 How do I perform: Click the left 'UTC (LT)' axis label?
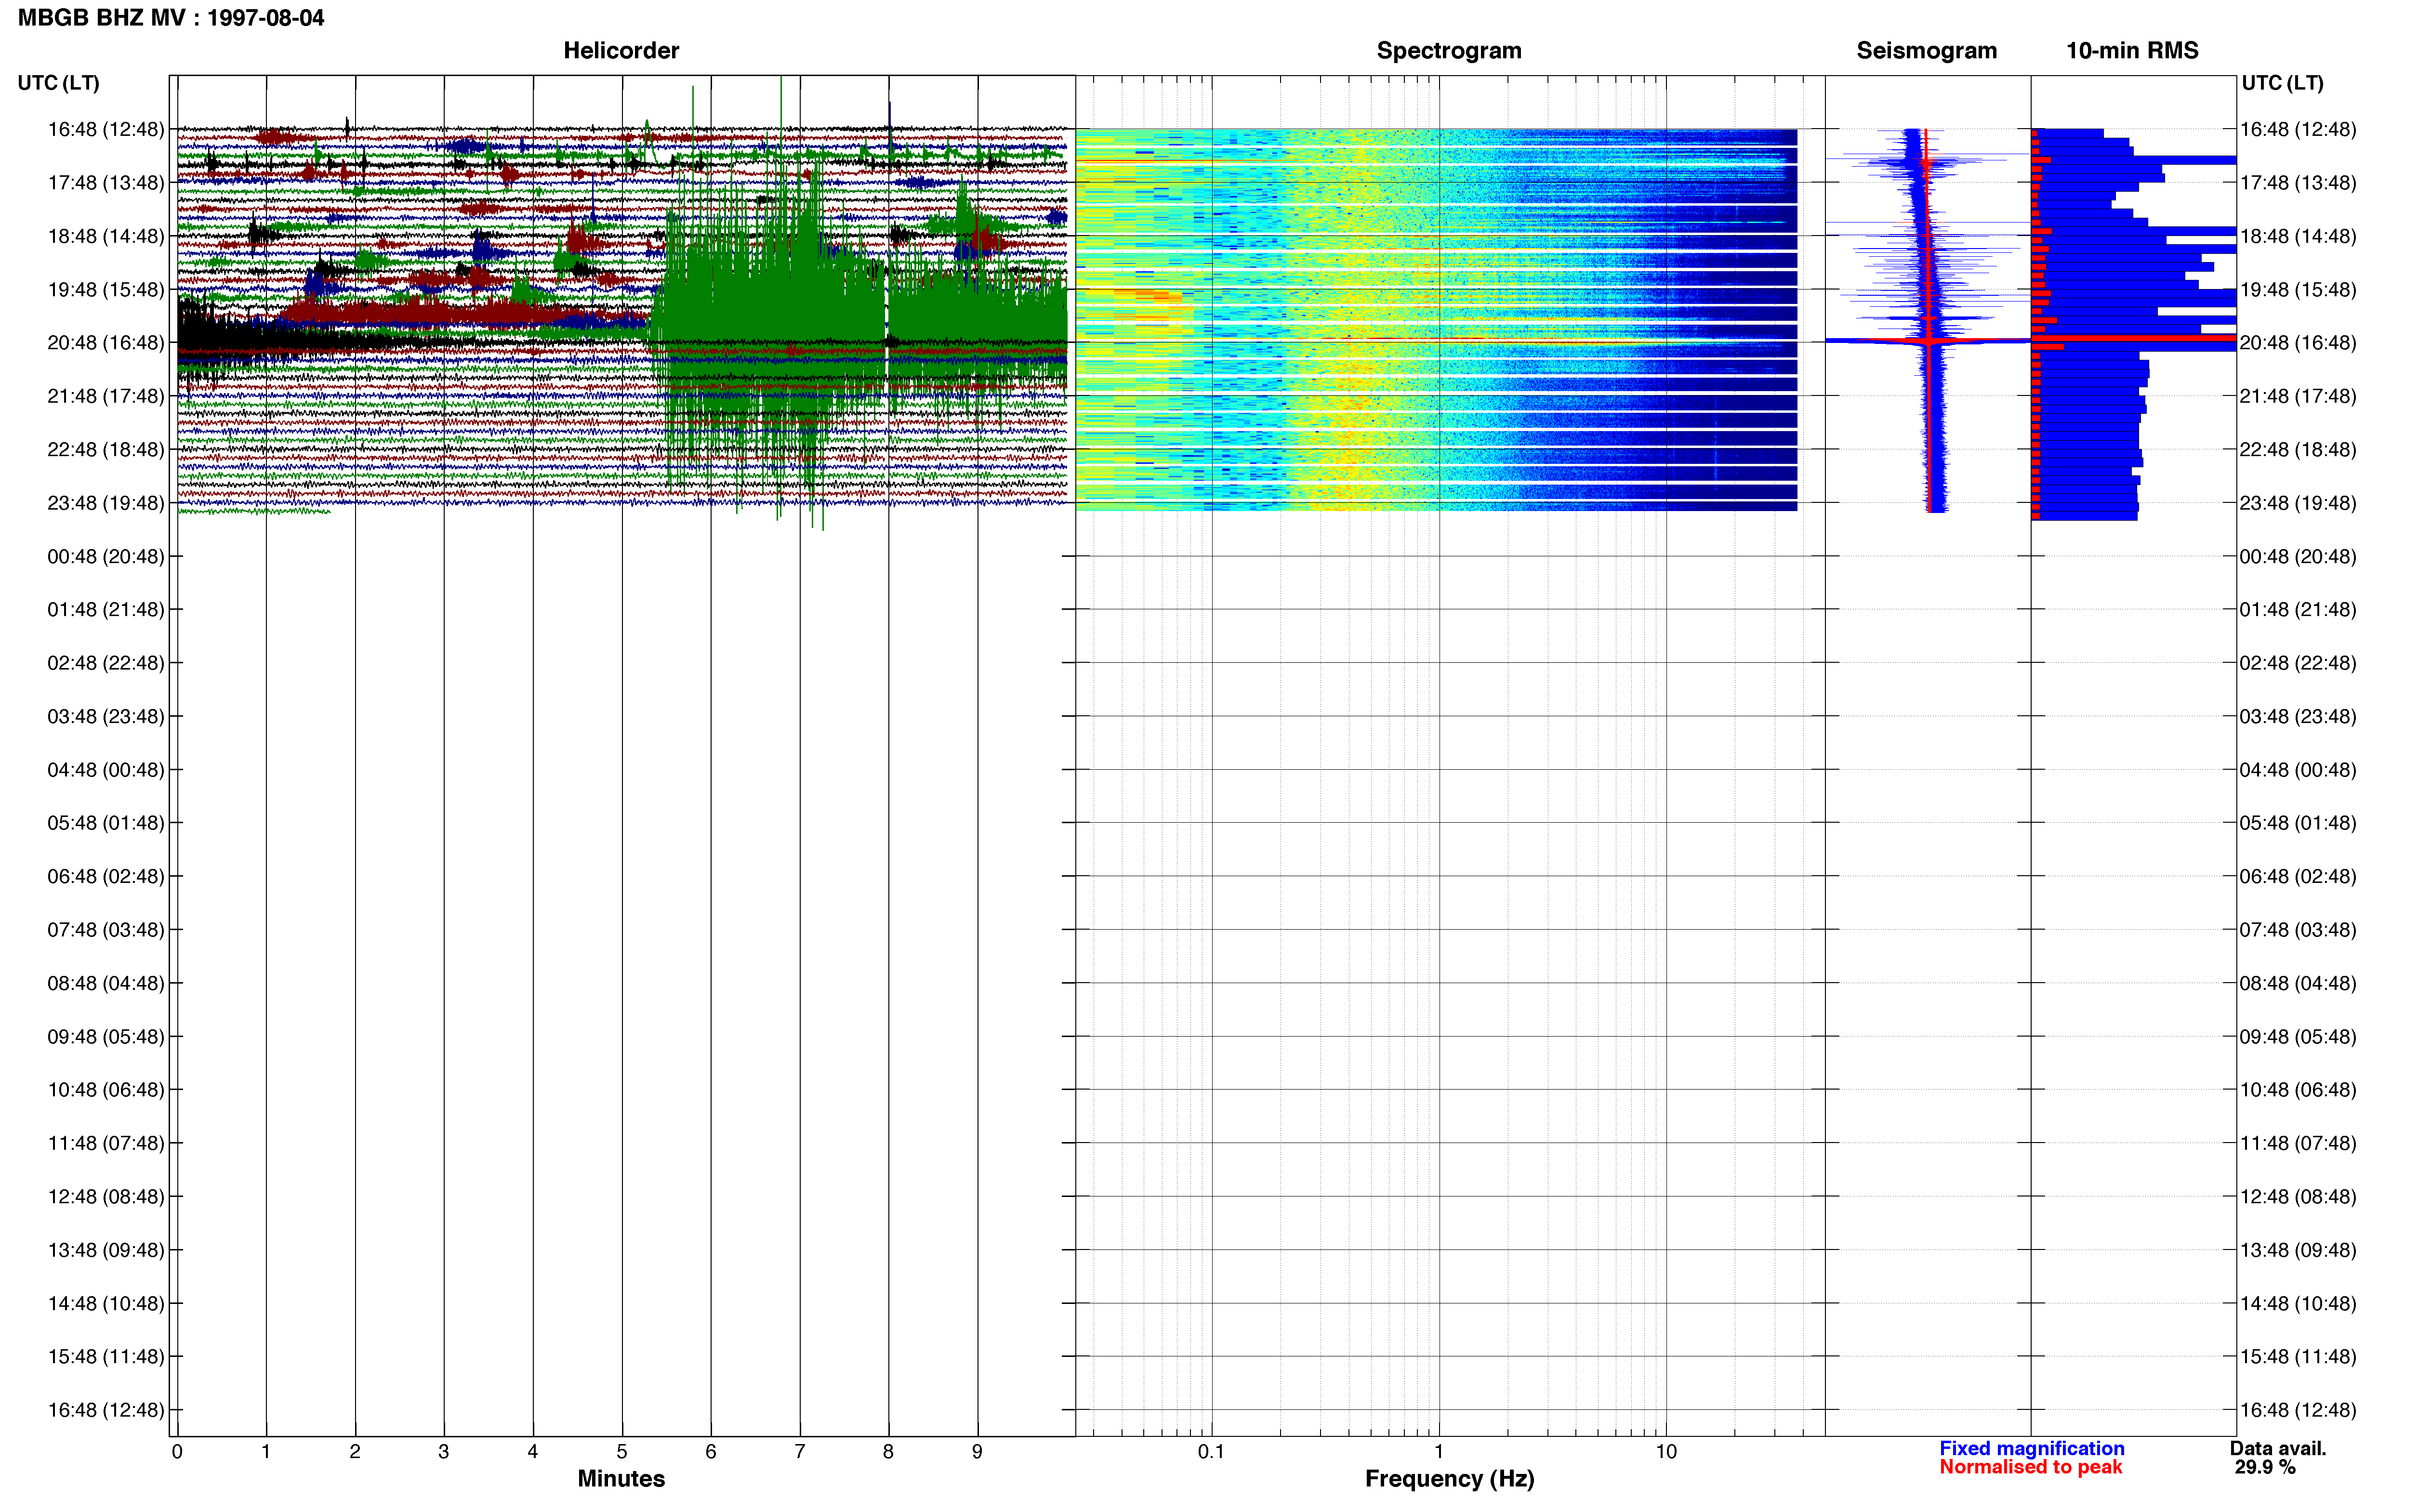pyautogui.click(x=59, y=83)
